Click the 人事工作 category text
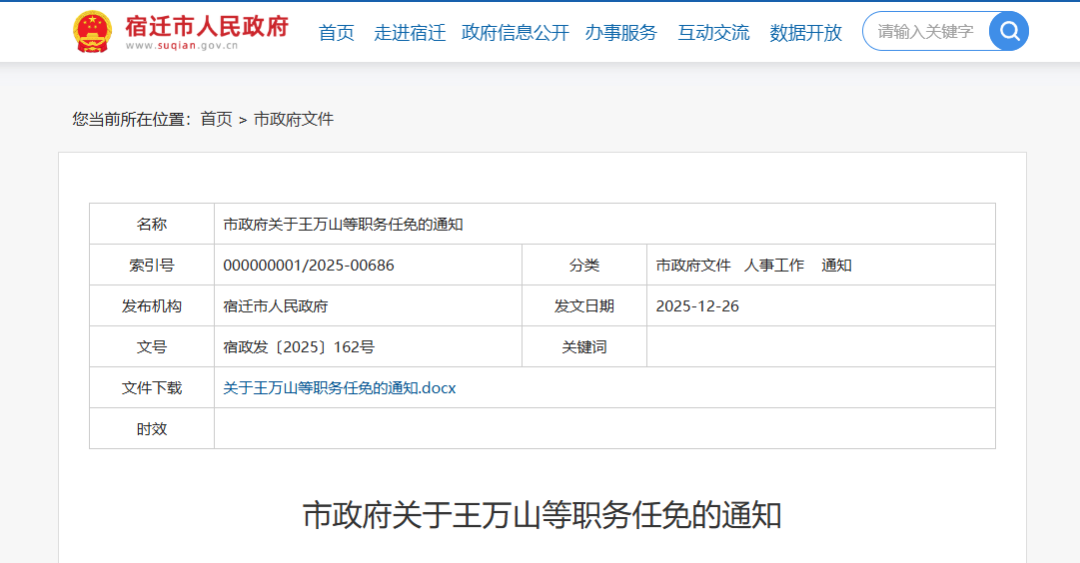1080x563 pixels. (774, 265)
